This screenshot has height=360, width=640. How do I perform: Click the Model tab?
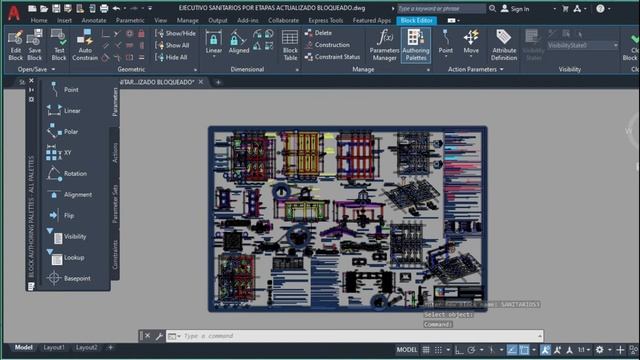(x=24, y=347)
